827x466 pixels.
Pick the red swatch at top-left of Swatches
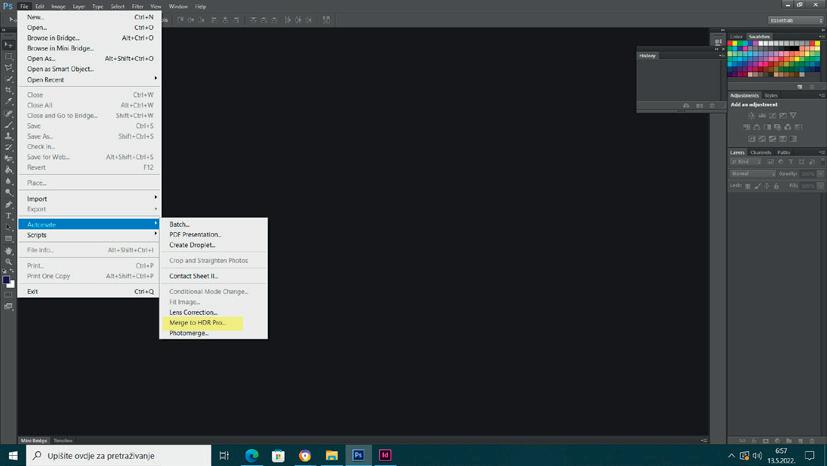point(731,43)
